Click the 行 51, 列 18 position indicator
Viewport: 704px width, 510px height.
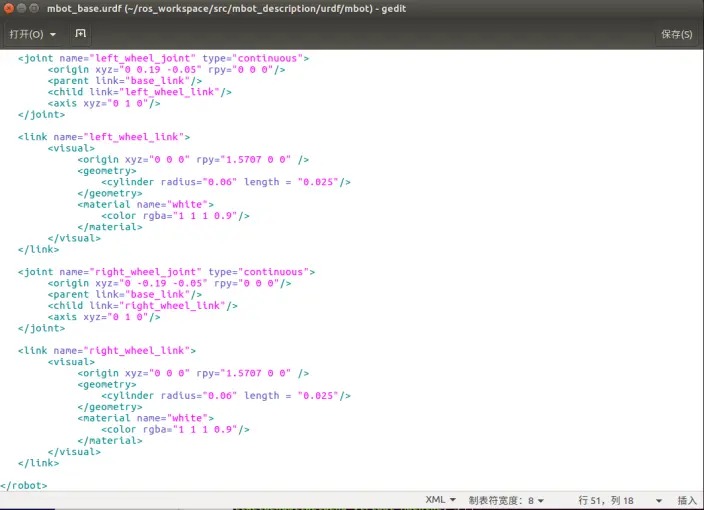click(606, 500)
